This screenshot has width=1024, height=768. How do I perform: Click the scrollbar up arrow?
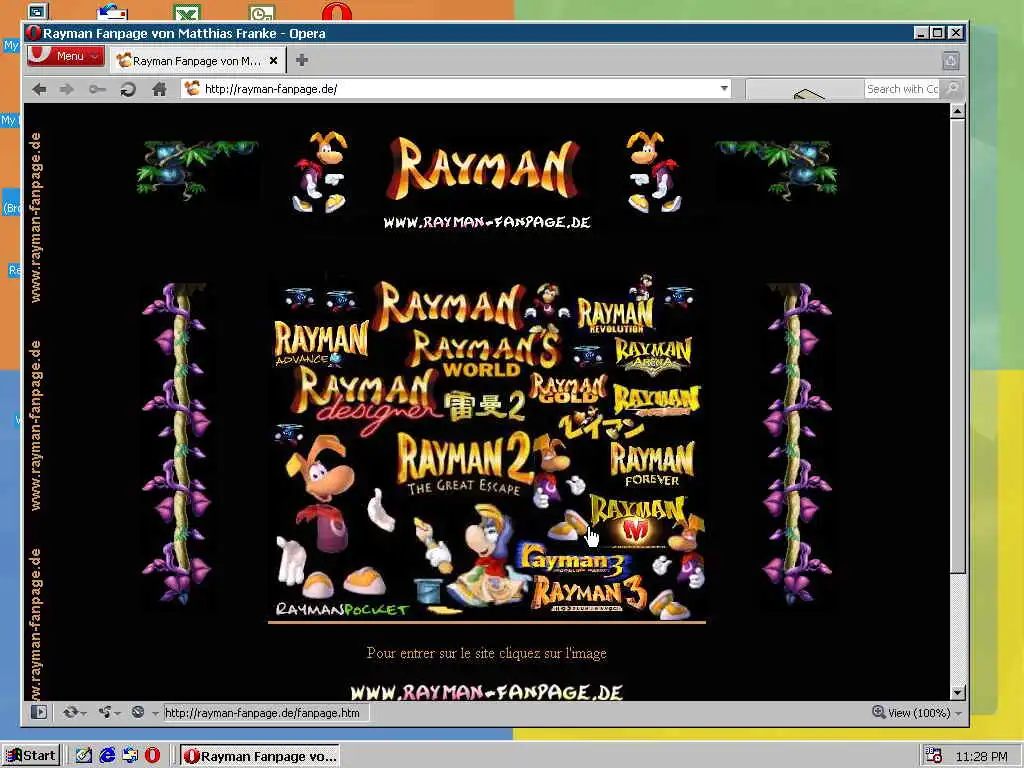957,111
